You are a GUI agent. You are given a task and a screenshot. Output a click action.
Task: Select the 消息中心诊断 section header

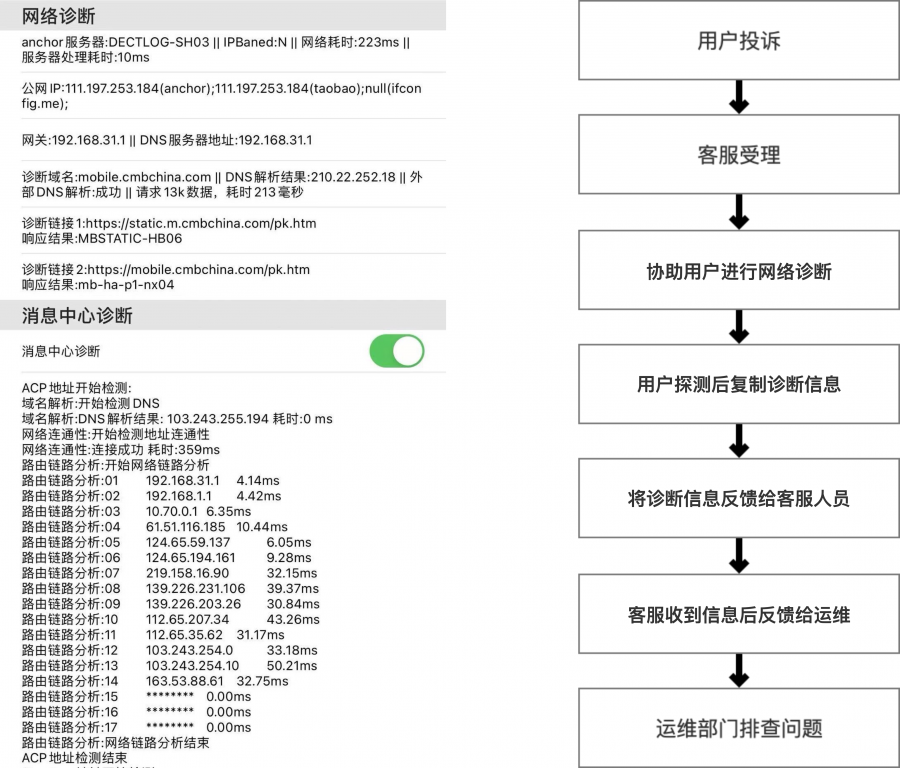(223, 315)
